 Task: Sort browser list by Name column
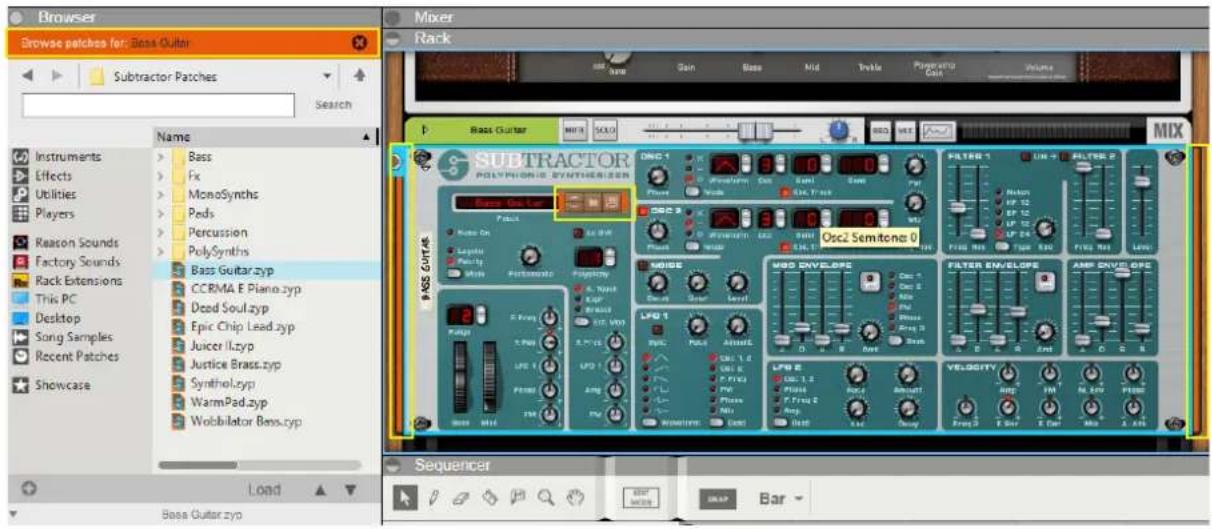(x=265, y=137)
